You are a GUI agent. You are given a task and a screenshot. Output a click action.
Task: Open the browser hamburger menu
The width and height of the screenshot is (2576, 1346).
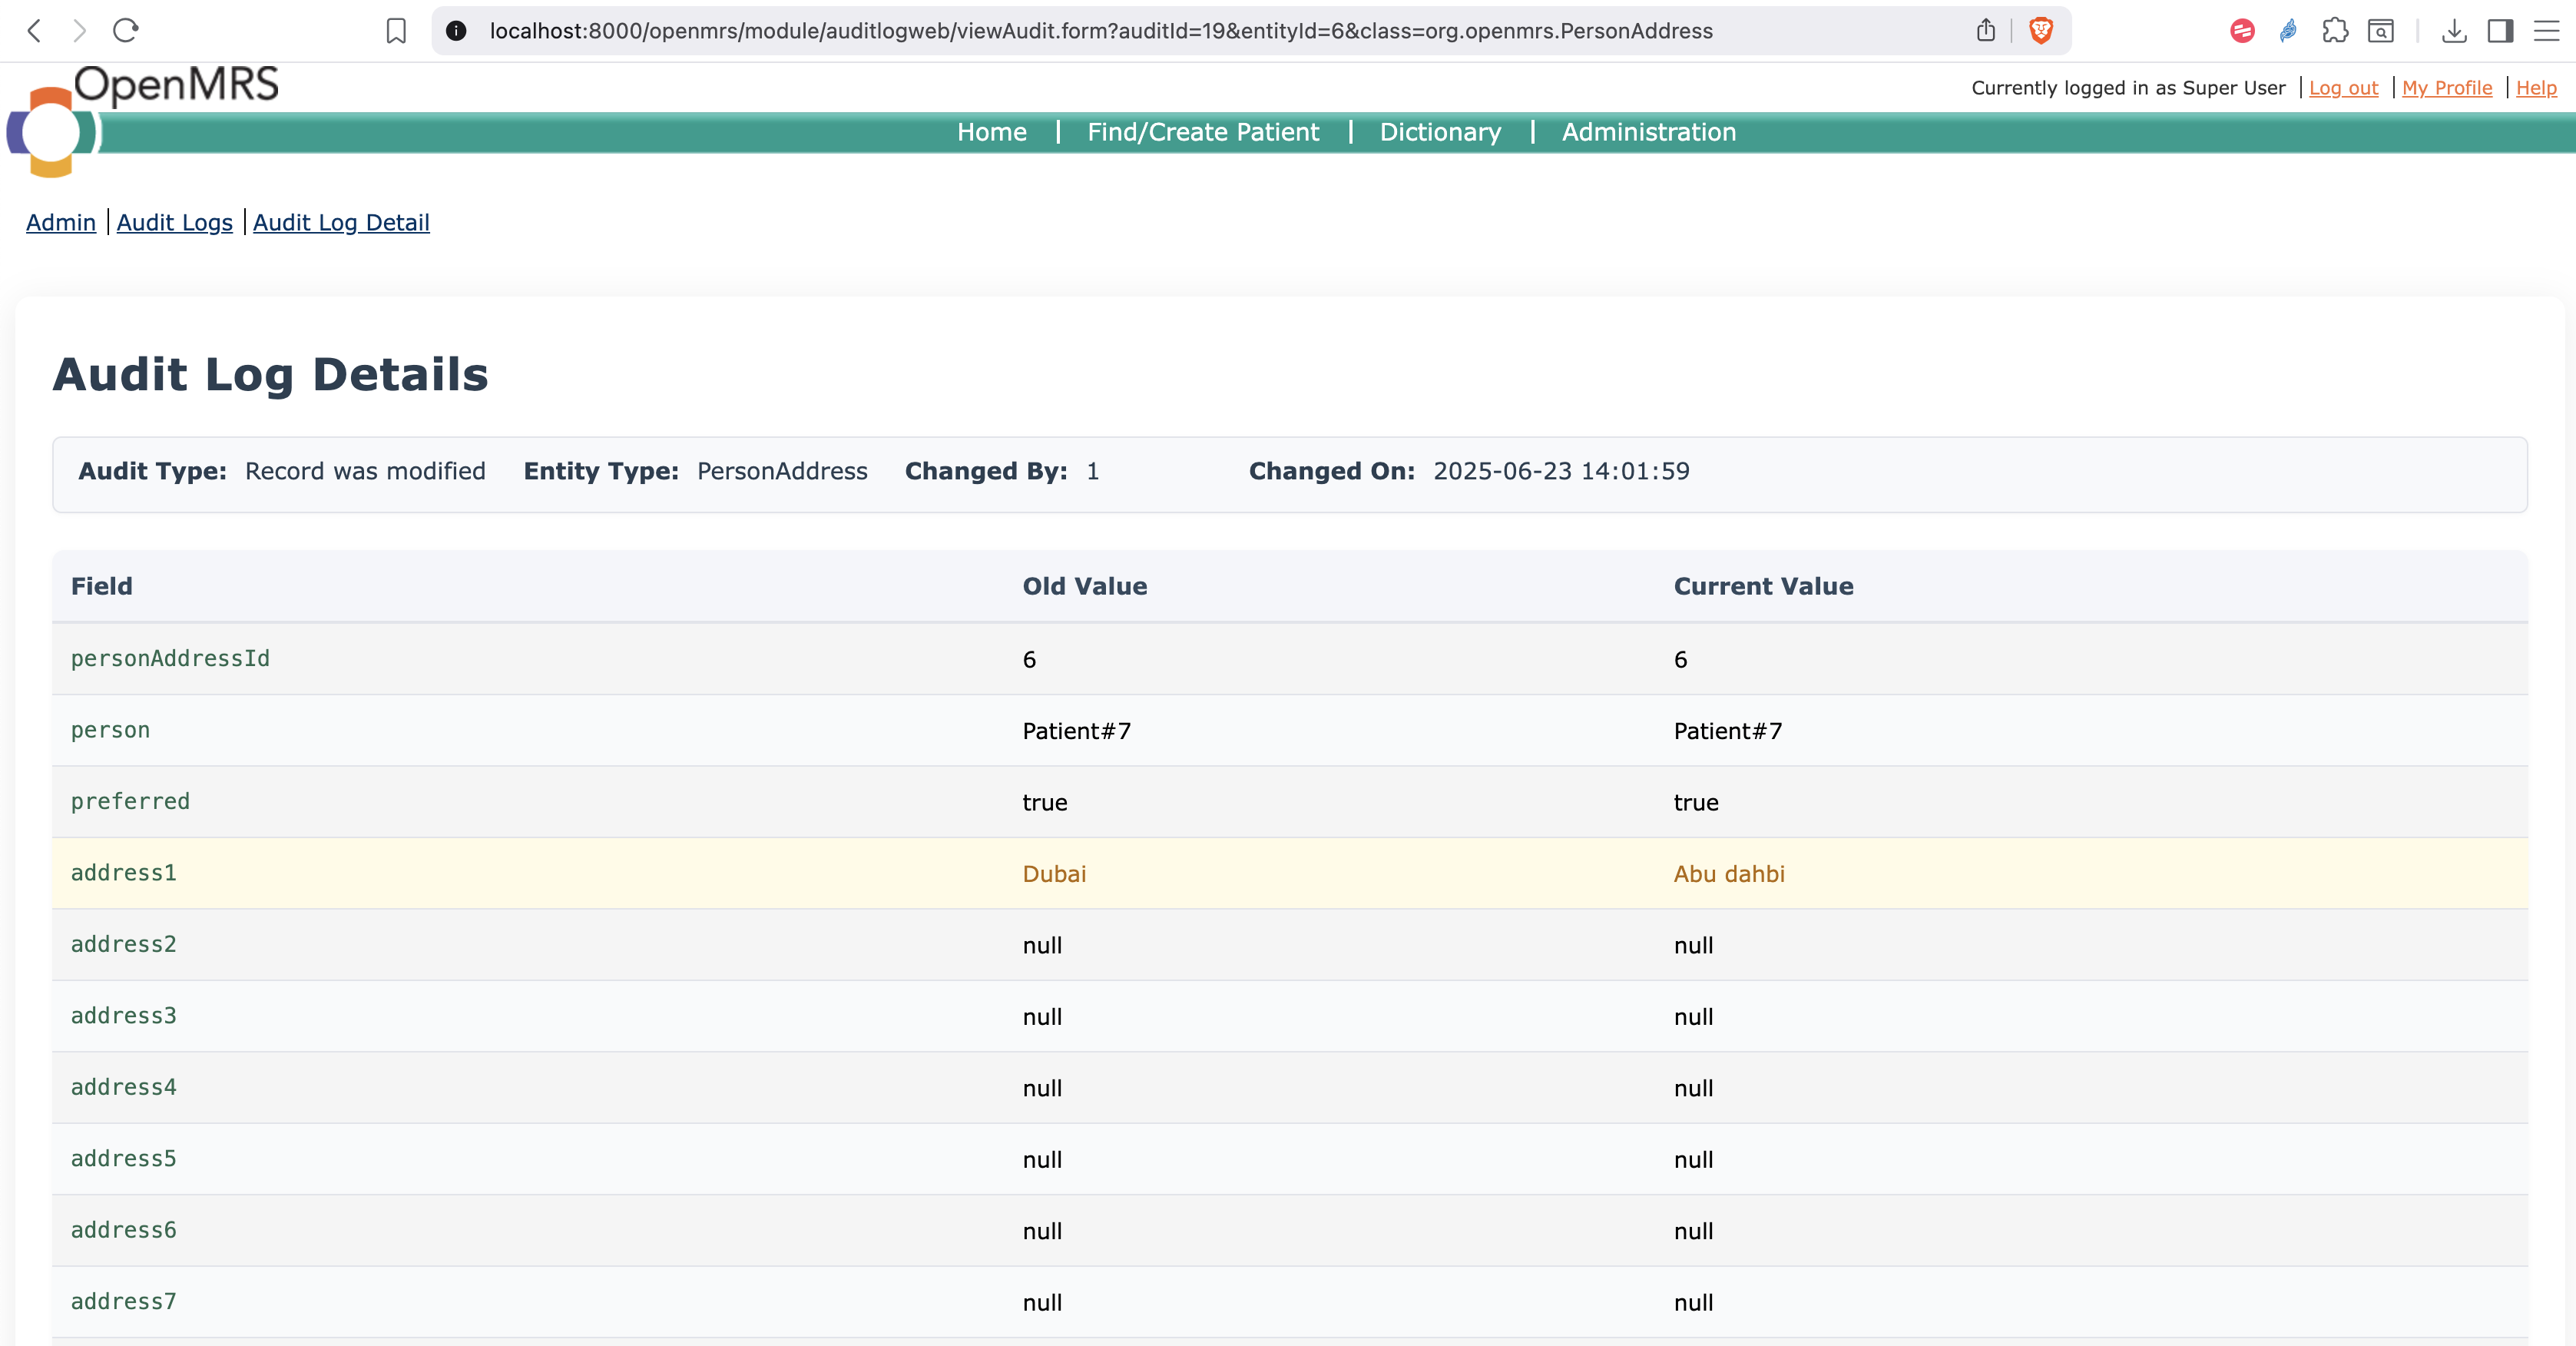click(x=2546, y=31)
